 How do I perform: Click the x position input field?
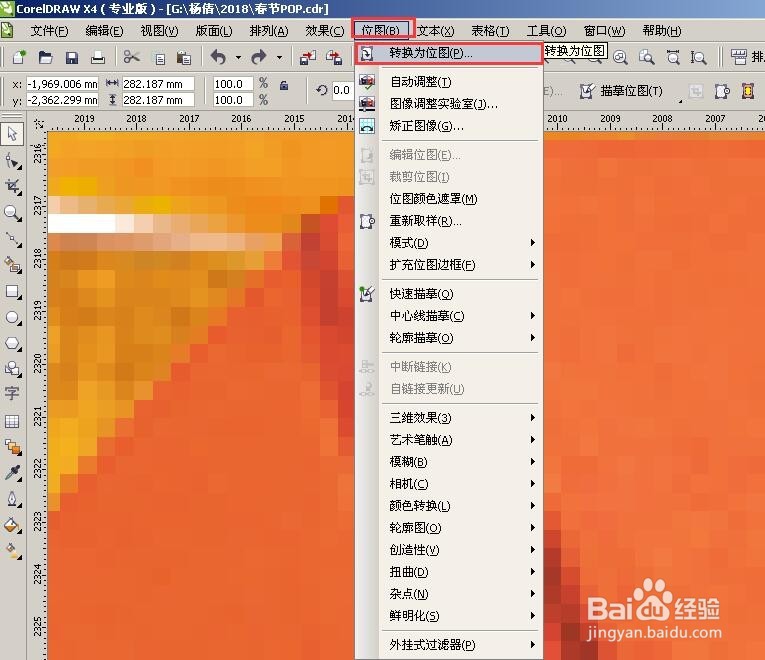click(x=62, y=84)
